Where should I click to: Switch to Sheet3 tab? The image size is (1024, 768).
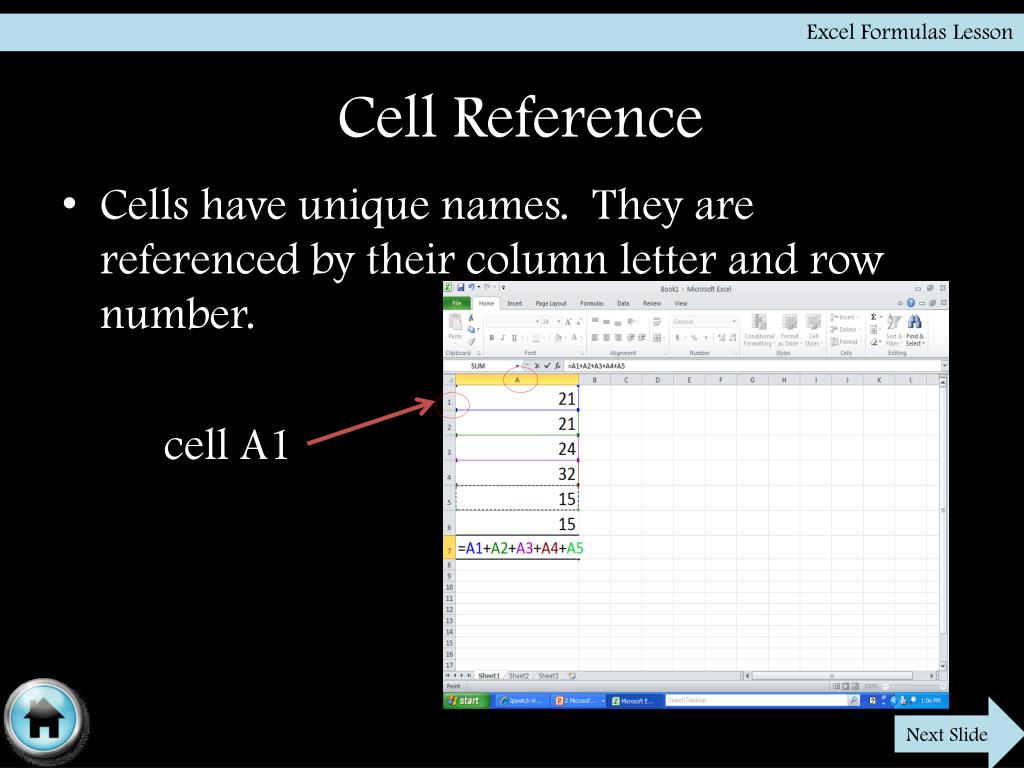pos(549,675)
